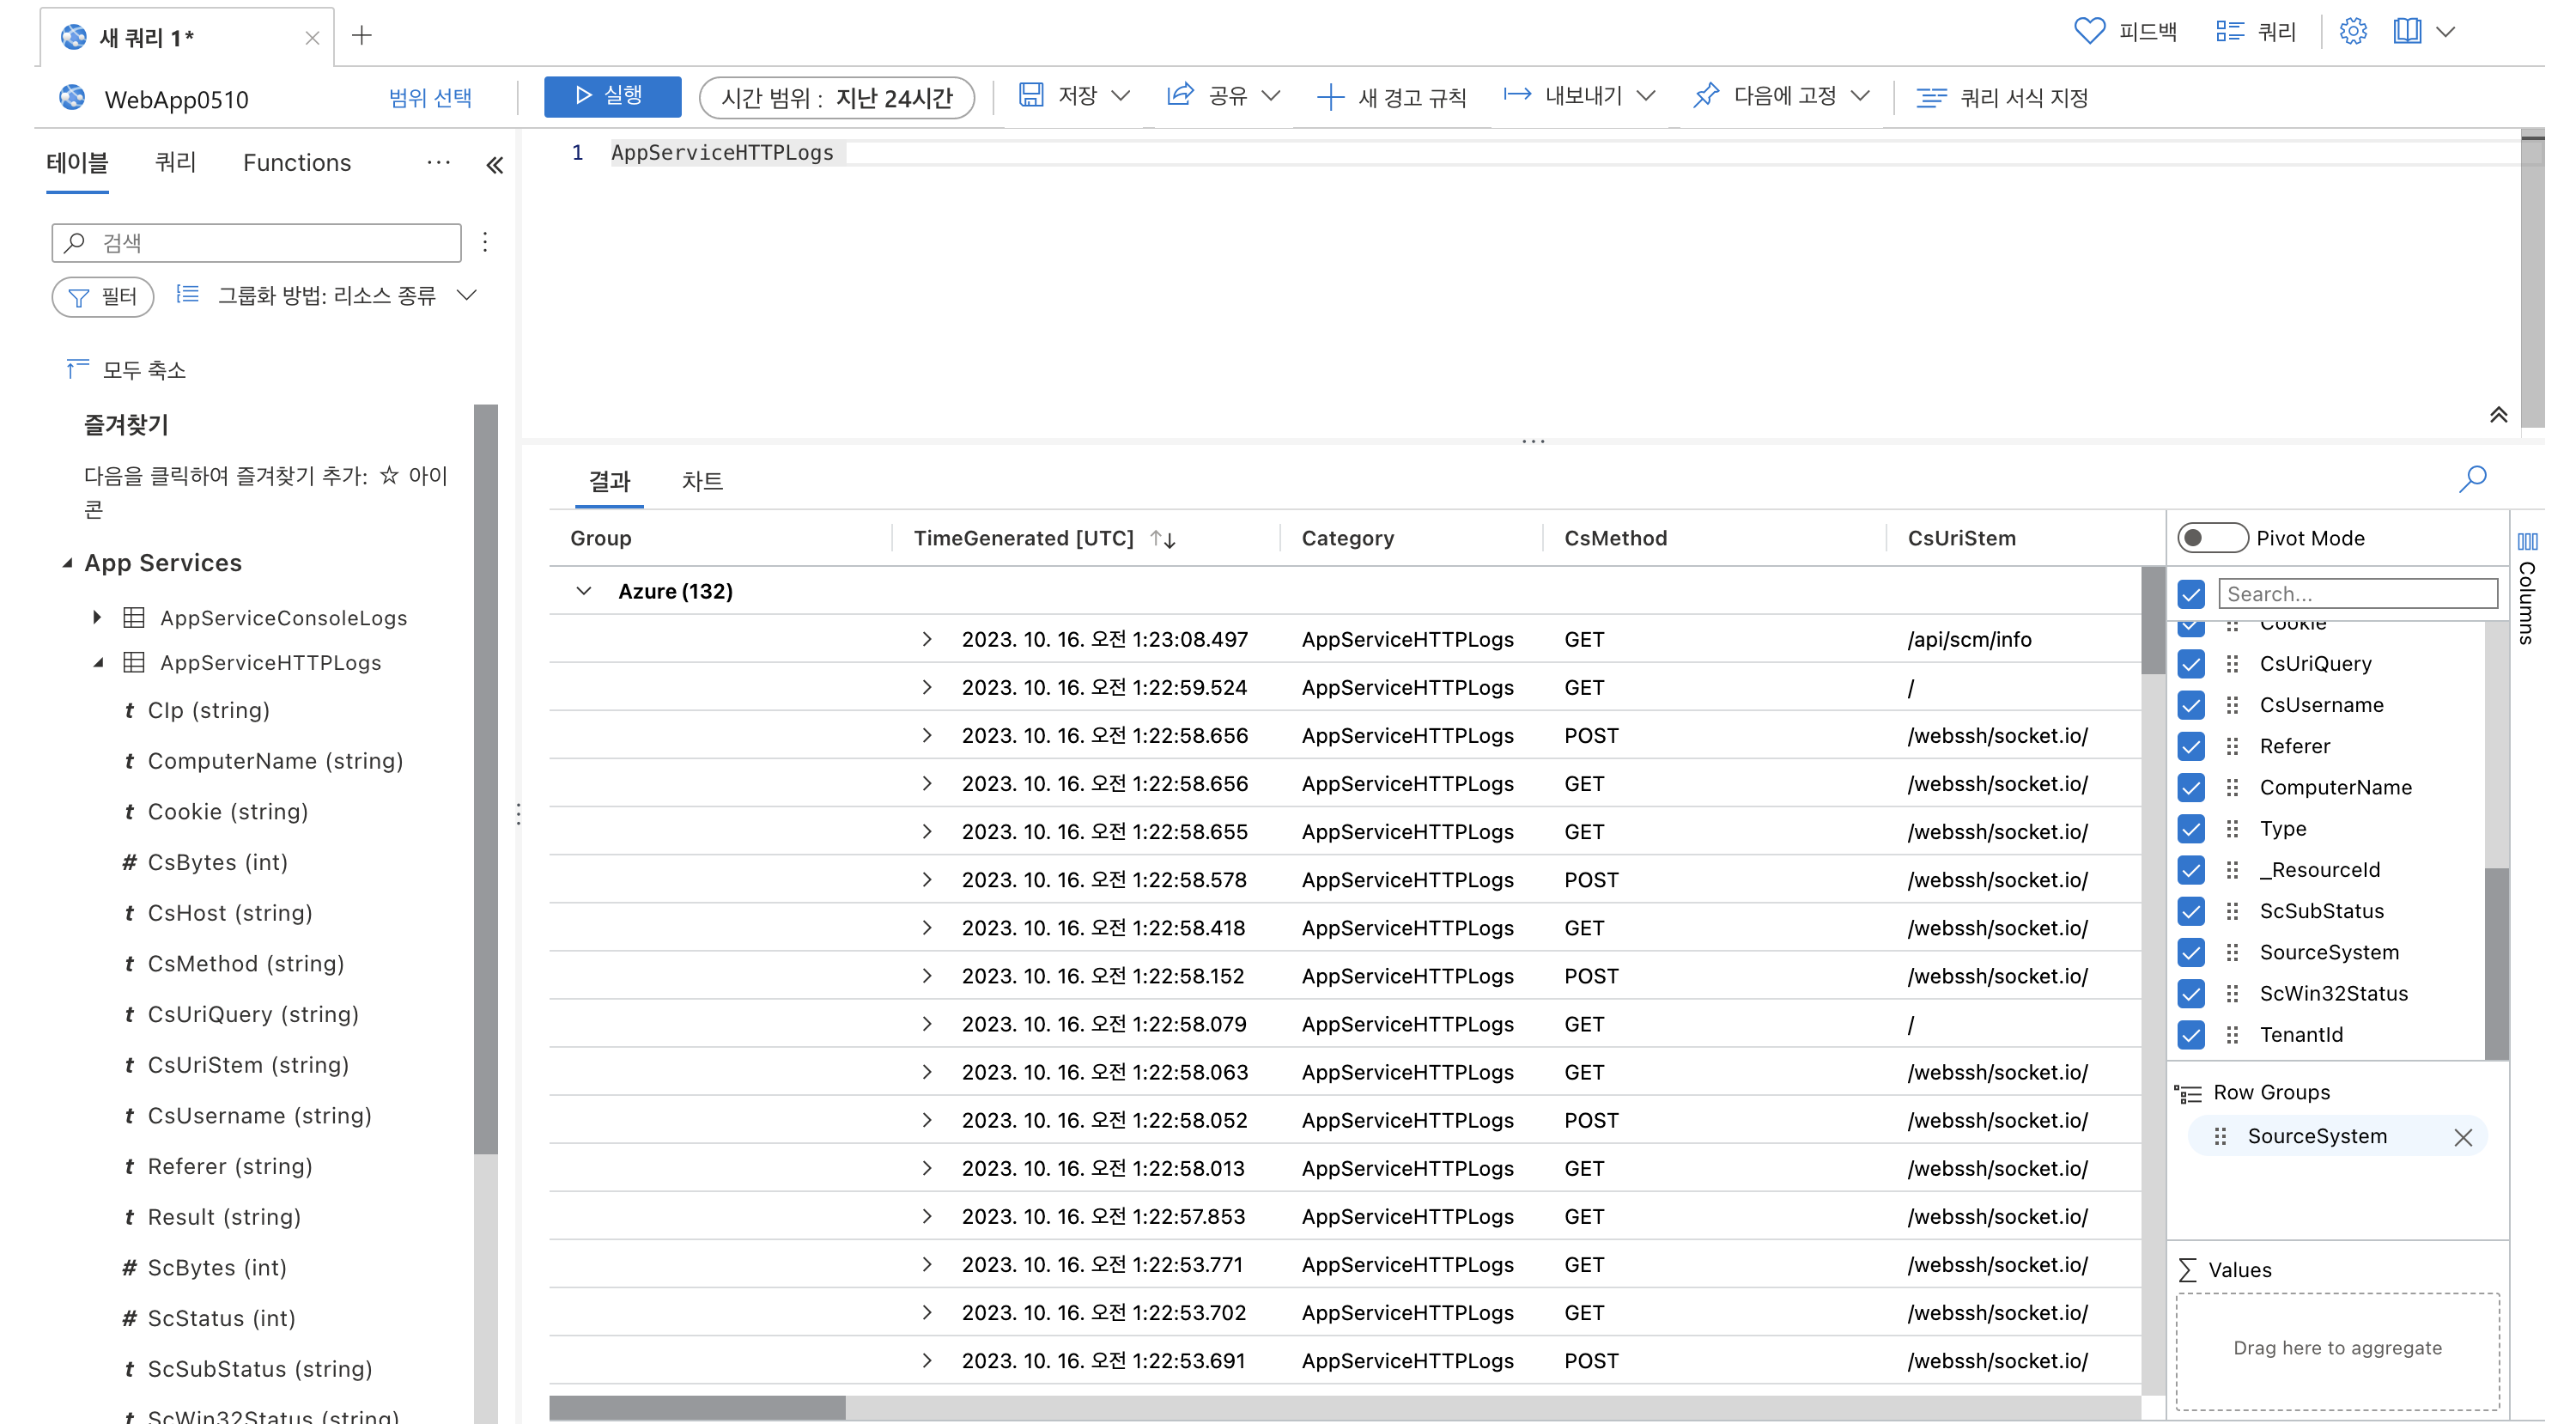The image size is (2576, 1424).
Task: Switch to the Chart tab
Action: click(x=702, y=481)
